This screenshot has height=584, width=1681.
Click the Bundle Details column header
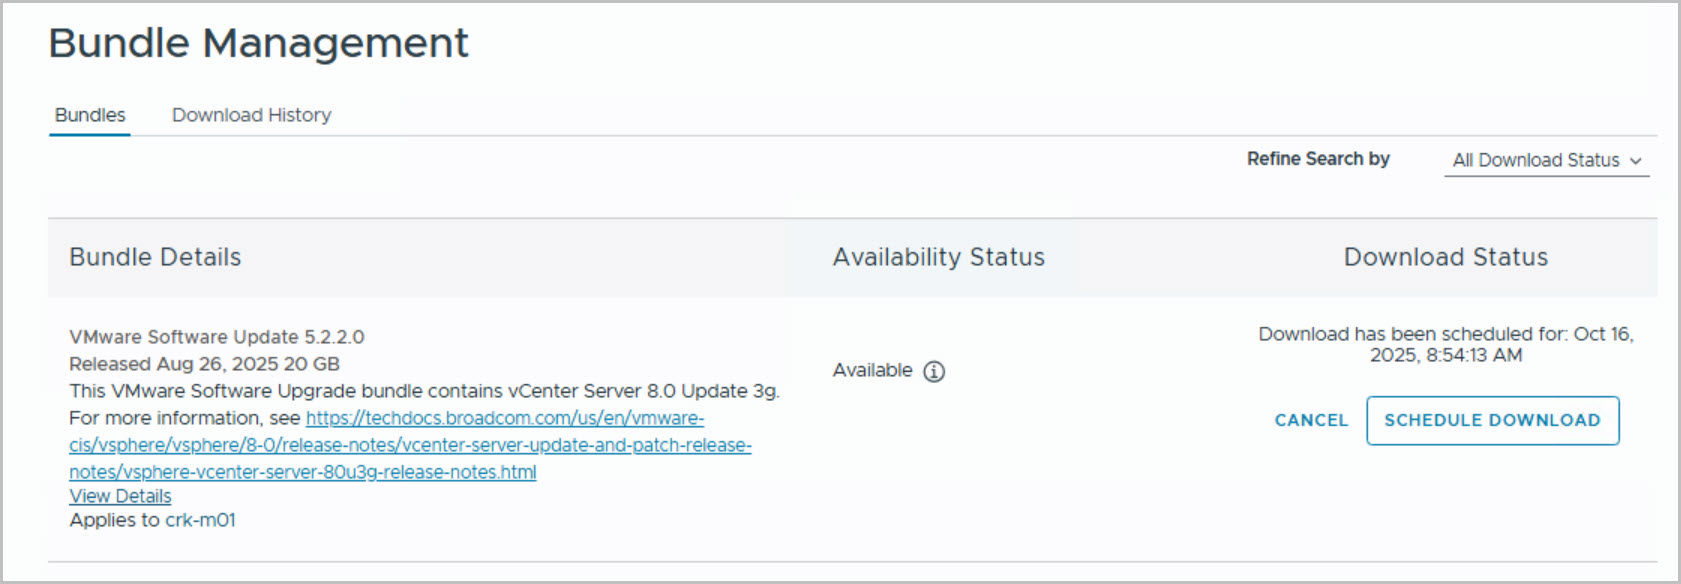point(155,257)
